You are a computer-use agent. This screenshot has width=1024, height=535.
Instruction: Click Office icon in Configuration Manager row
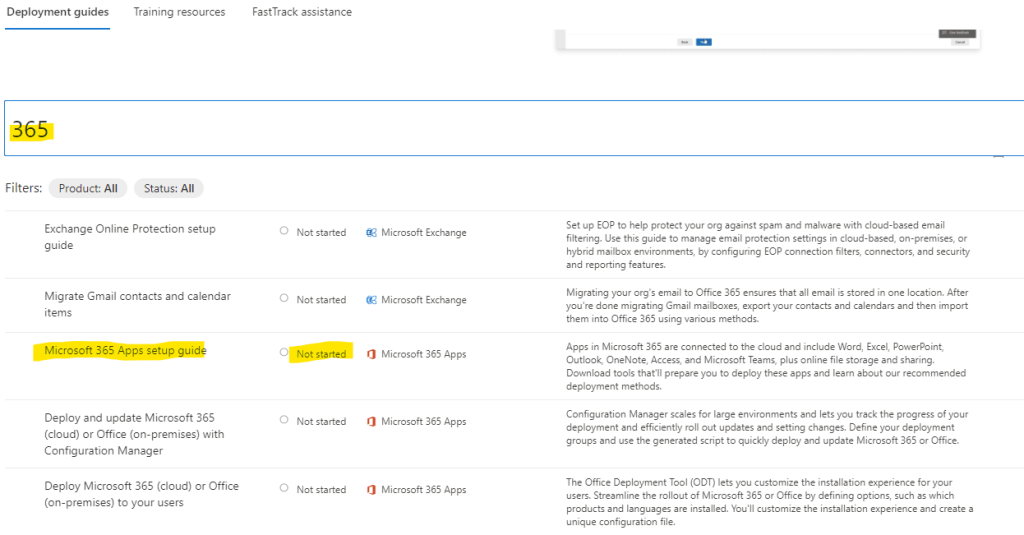pos(371,422)
